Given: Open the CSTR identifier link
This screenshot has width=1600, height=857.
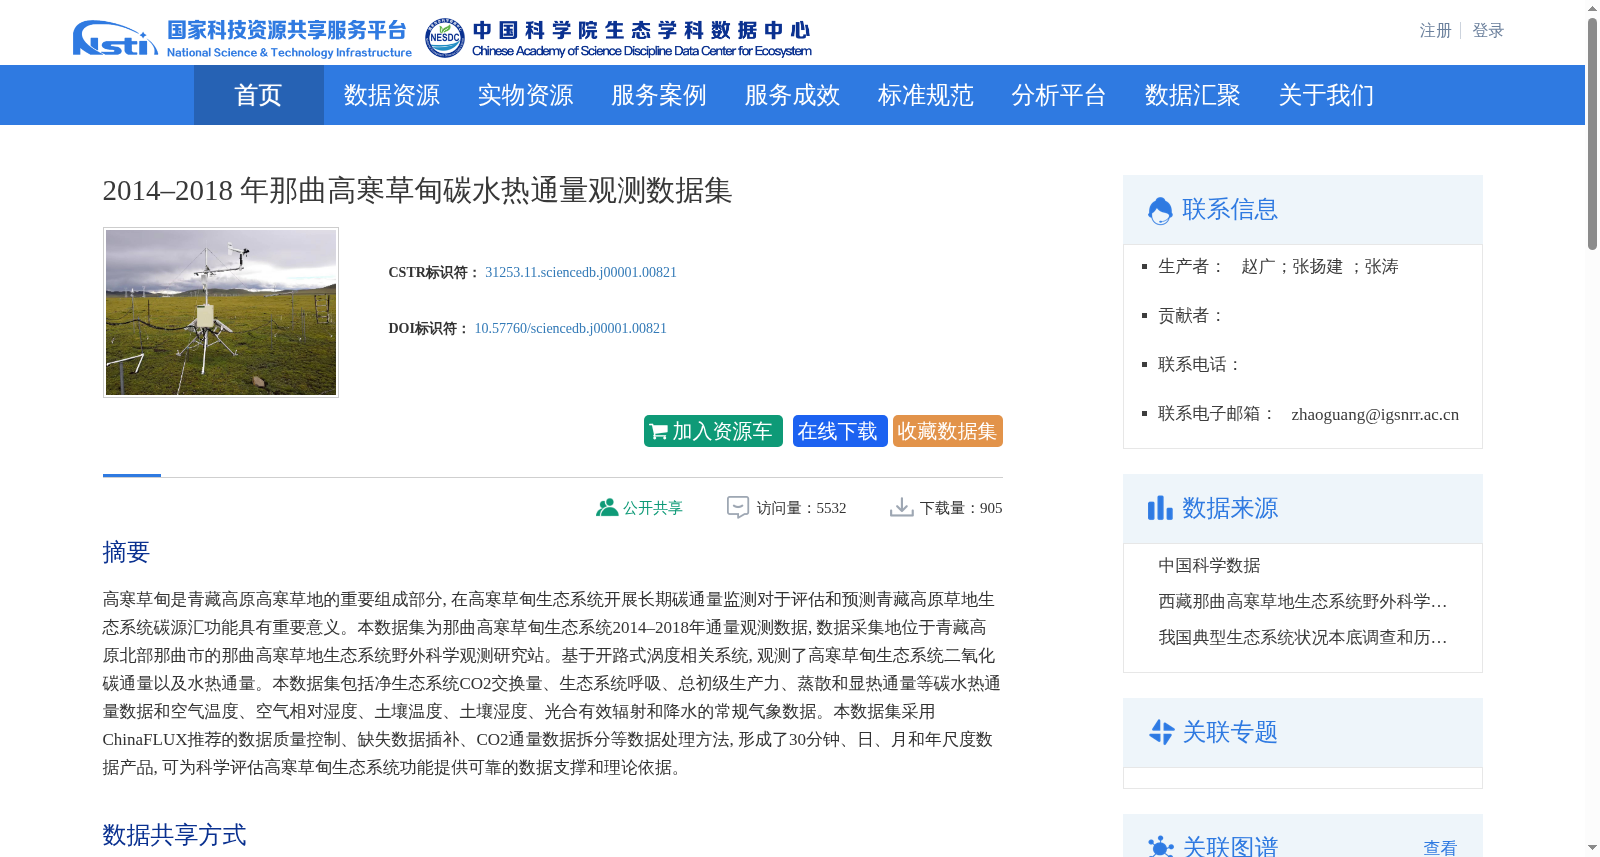Looking at the screenshot, I should 581,272.
